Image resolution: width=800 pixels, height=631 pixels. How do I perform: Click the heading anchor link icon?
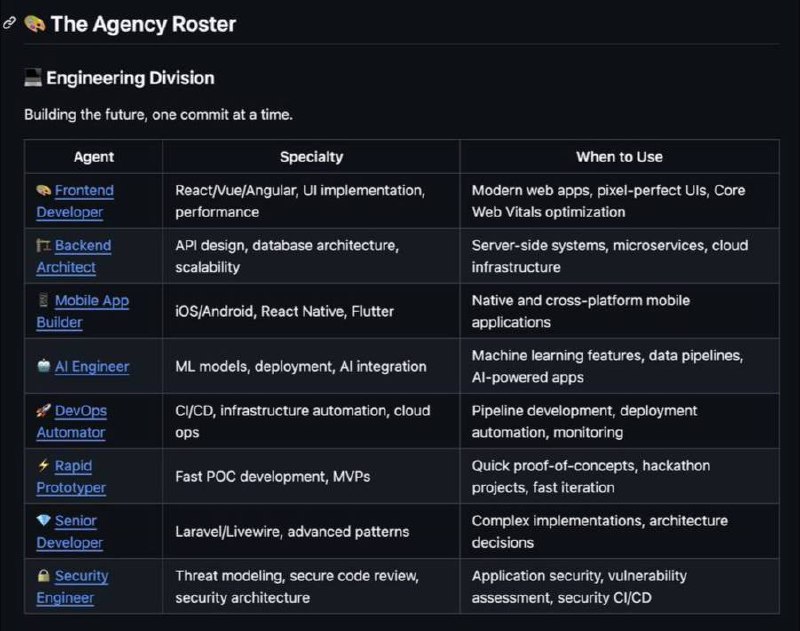pos(10,23)
